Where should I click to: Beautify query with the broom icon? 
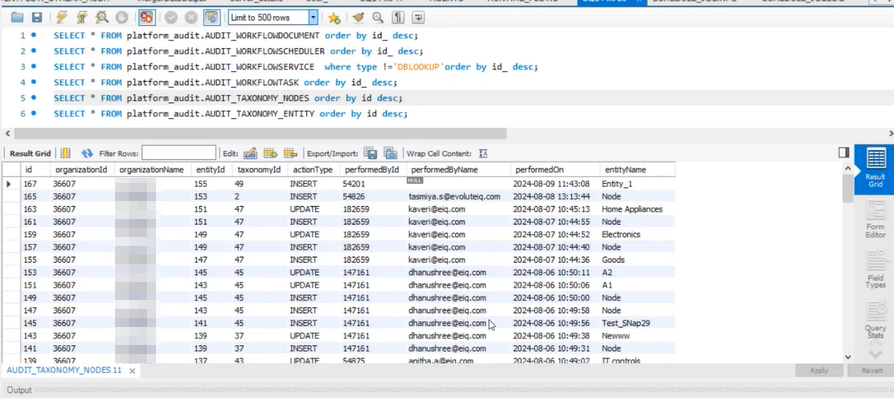pyautogui.click(x=358, y=18)
